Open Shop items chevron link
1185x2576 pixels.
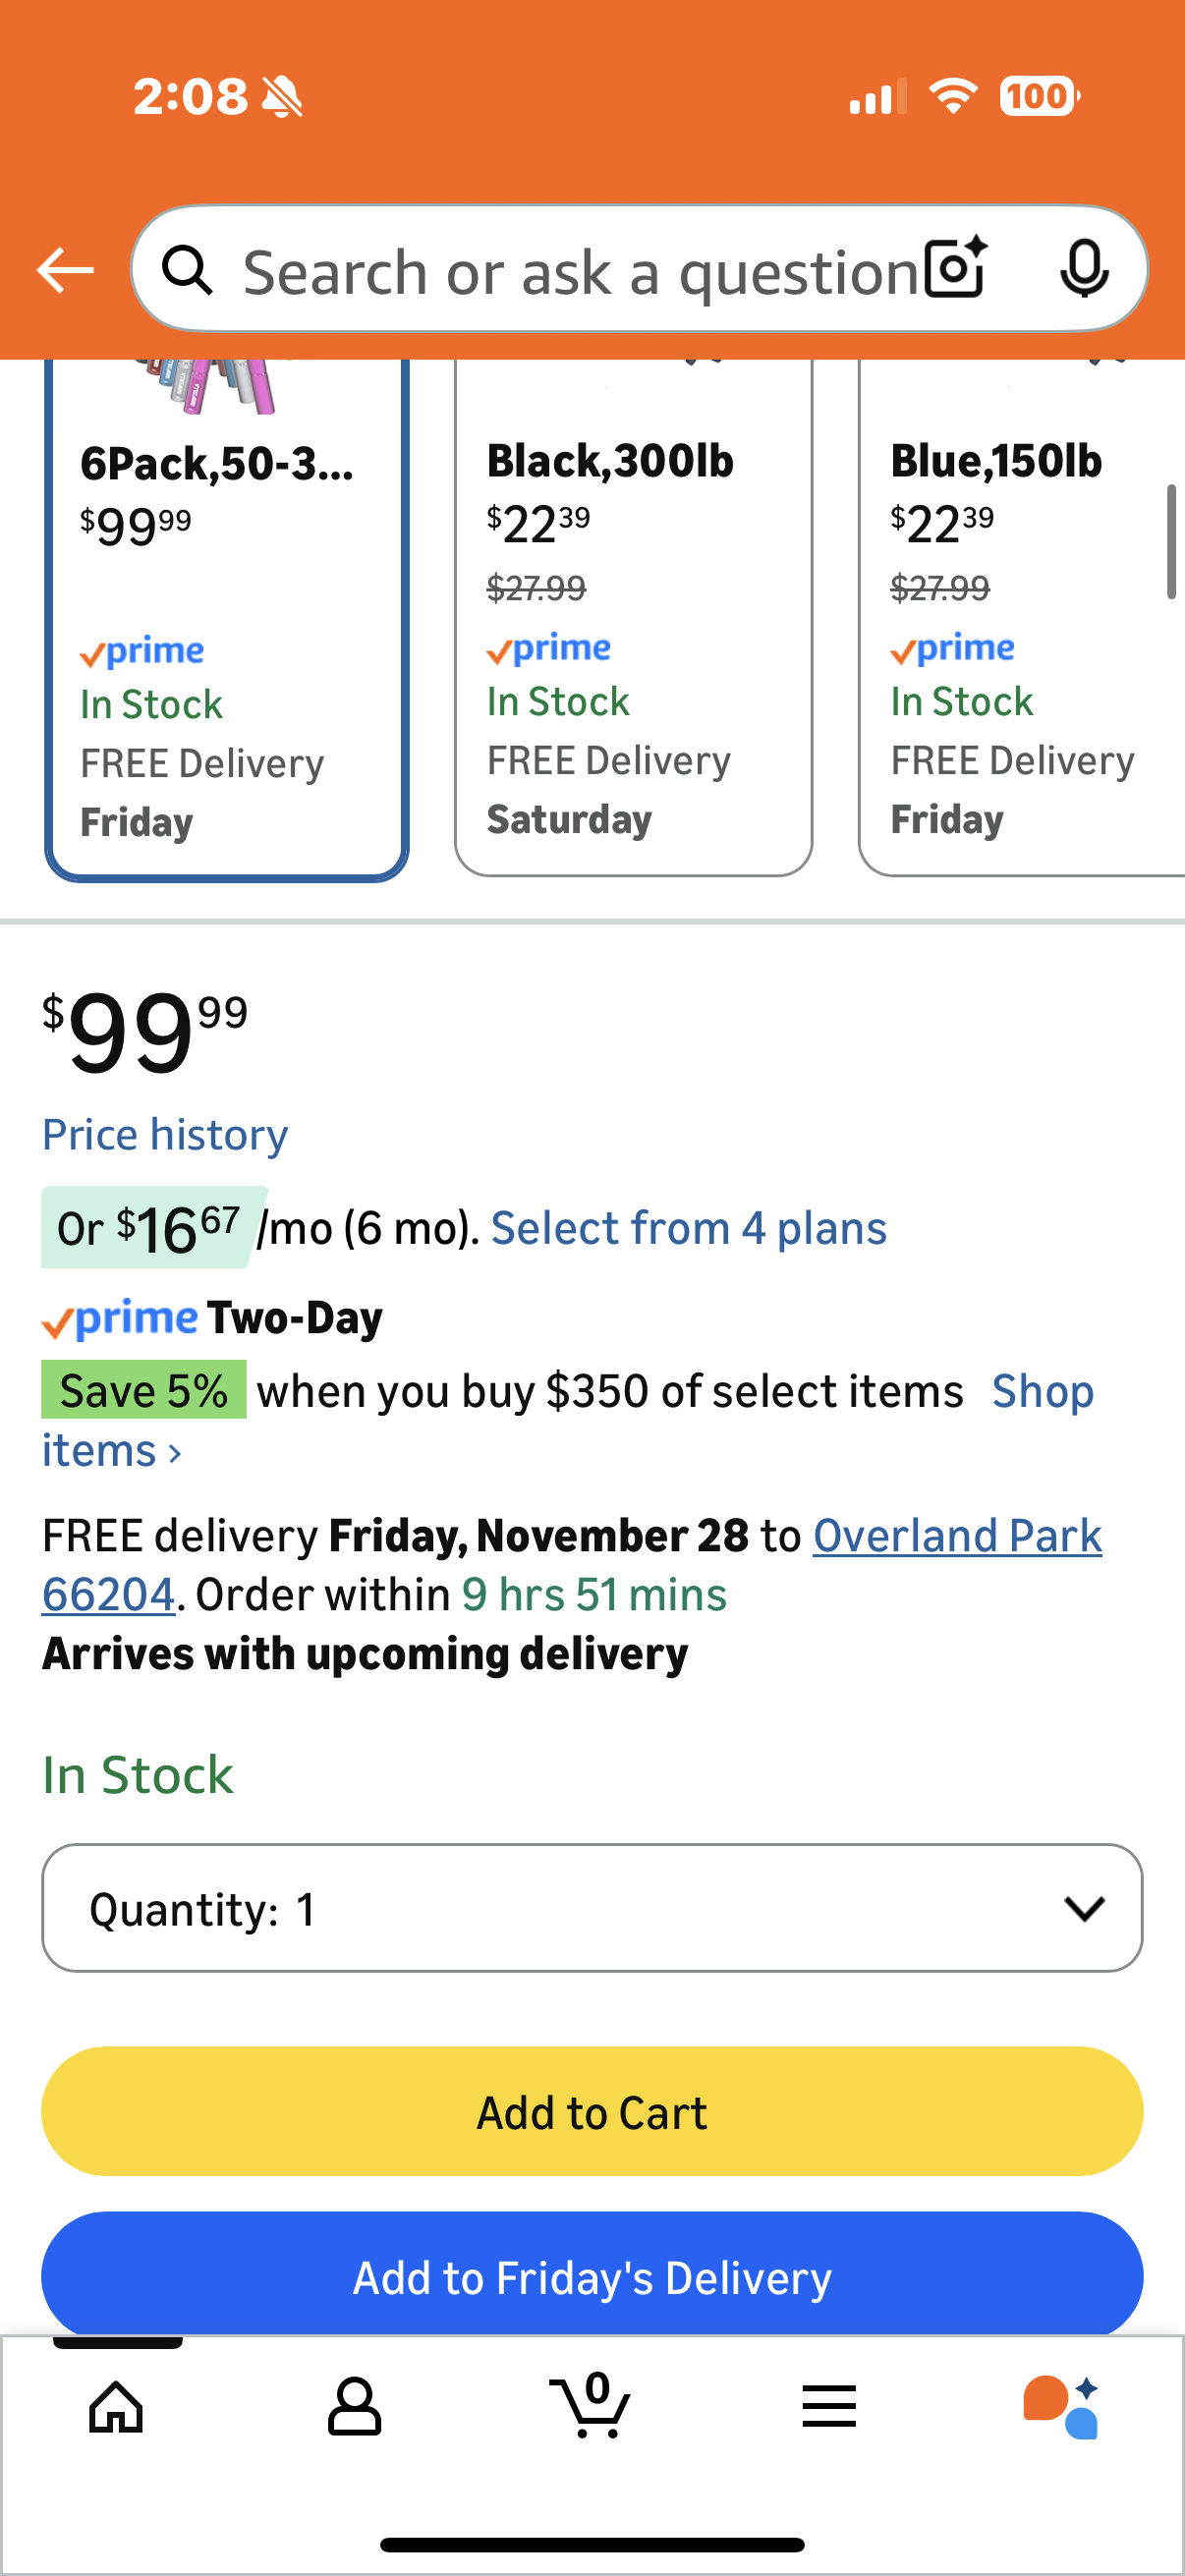110,1451
